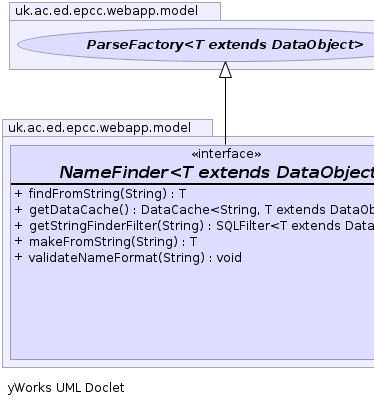Select the lower uk.ac.ed.epcc.webapp.model package tab
This screenshot has height=405, width=374.
point(107,128)
